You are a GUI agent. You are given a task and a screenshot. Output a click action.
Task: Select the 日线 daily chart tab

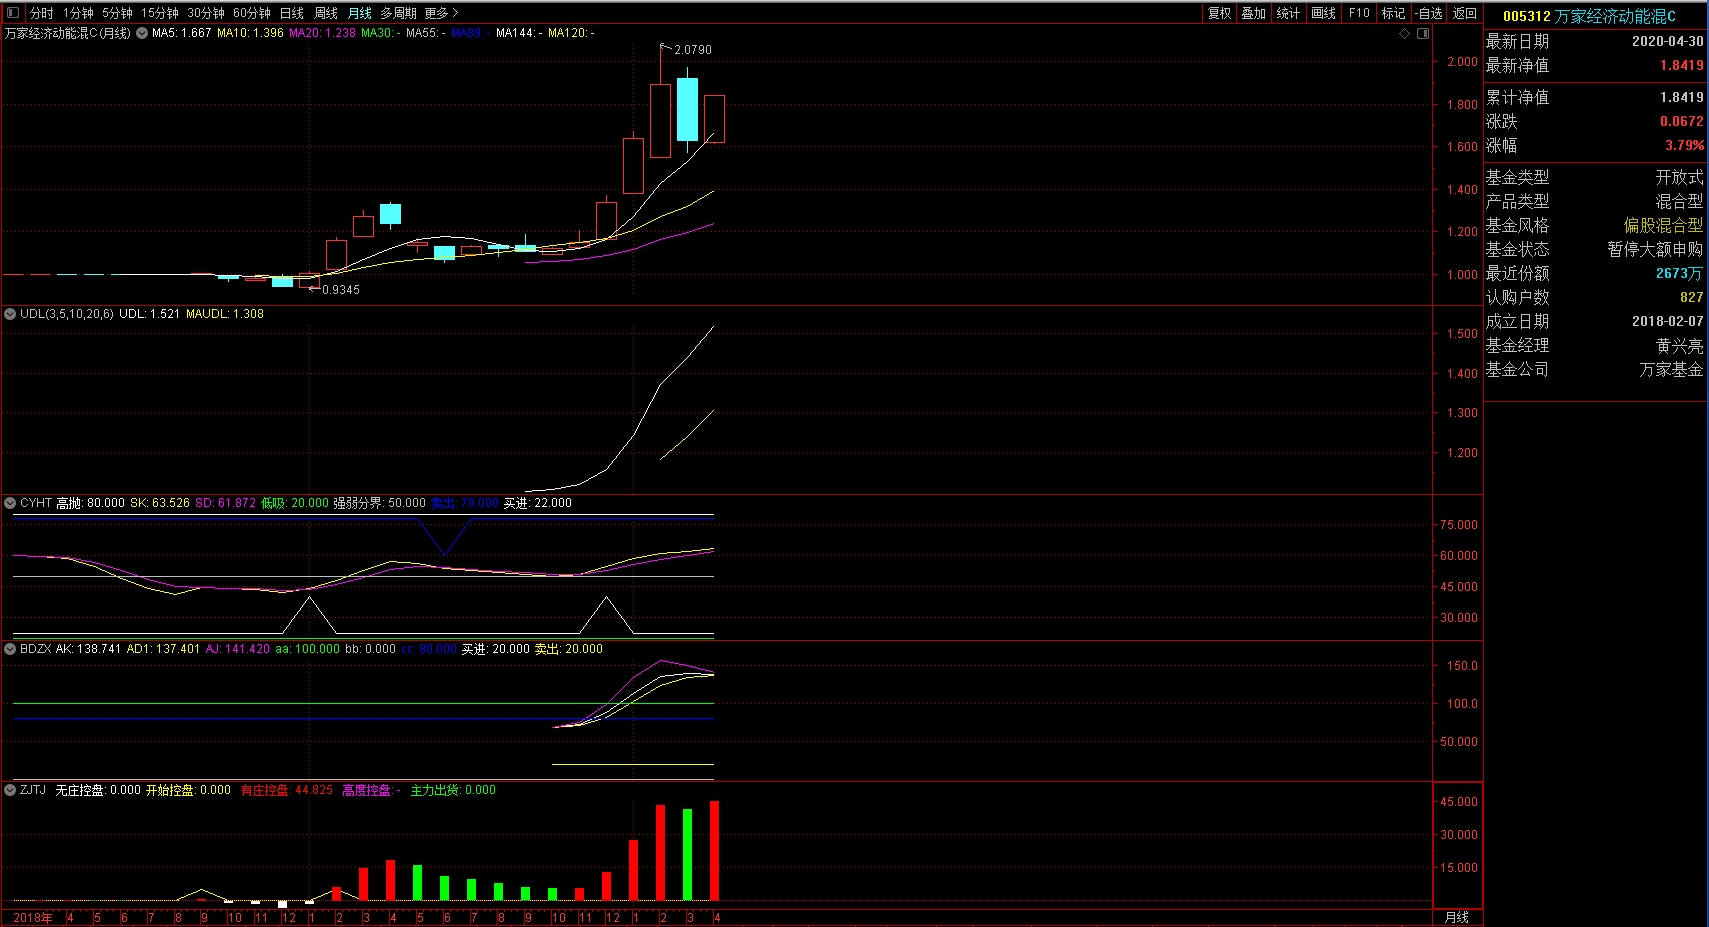click(292, 13)
